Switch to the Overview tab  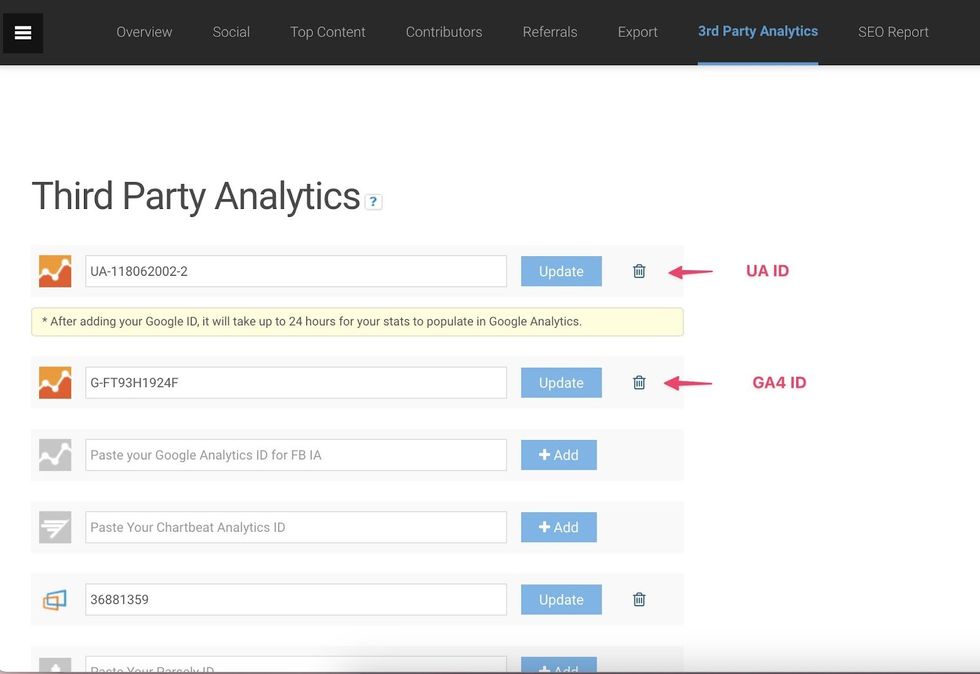point(144,32)
